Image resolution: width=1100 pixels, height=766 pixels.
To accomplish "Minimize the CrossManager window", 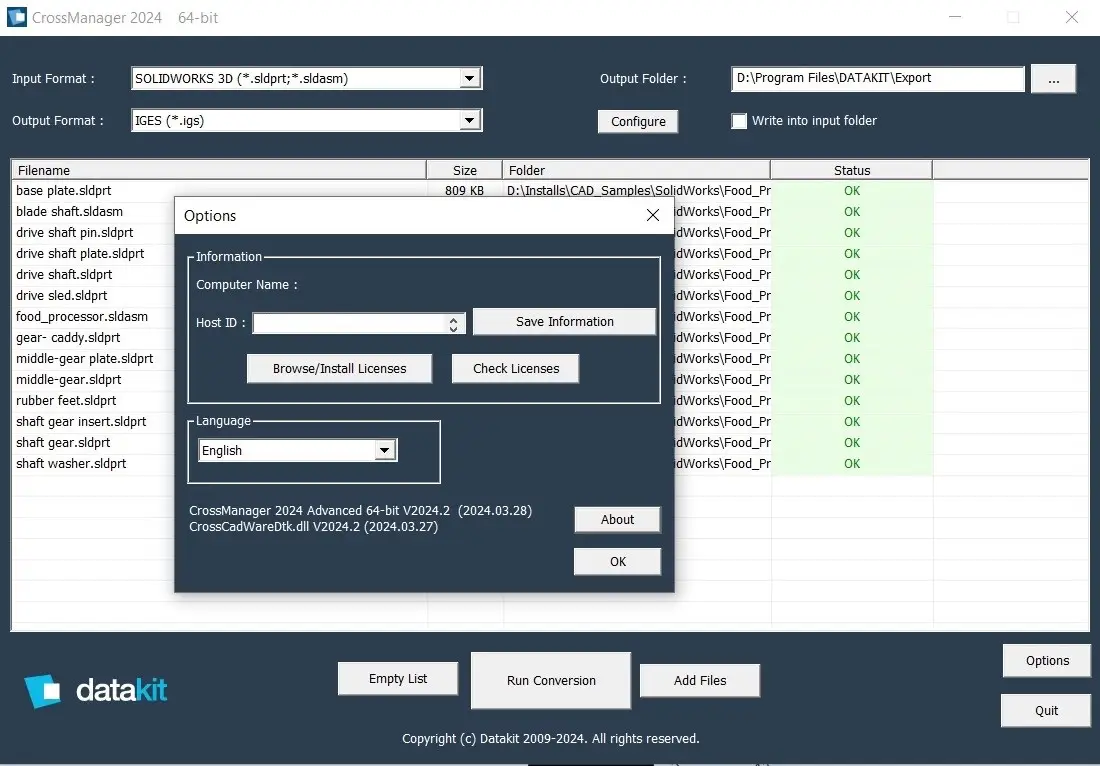I will tap(955, 18).
